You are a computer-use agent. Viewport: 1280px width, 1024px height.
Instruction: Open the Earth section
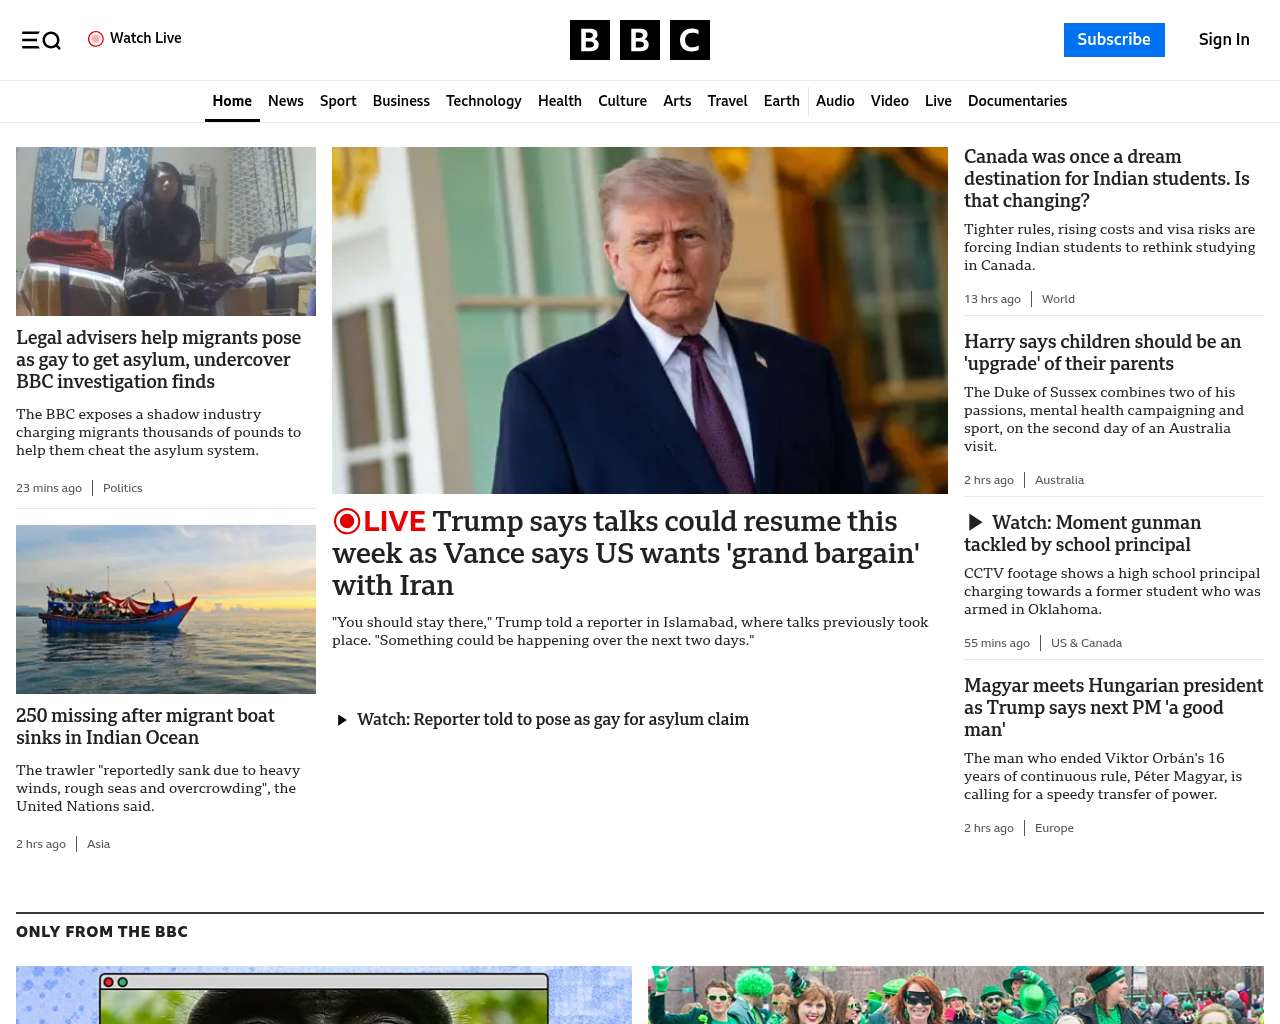click(782, 101)
